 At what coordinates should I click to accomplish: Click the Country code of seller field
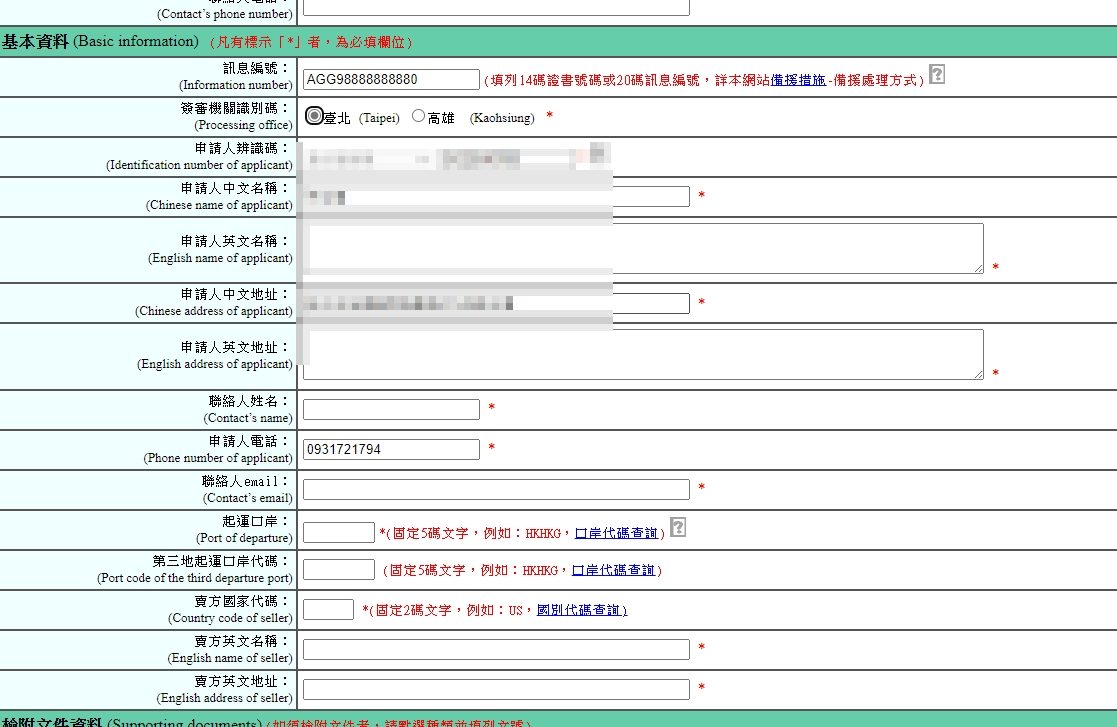328,610
